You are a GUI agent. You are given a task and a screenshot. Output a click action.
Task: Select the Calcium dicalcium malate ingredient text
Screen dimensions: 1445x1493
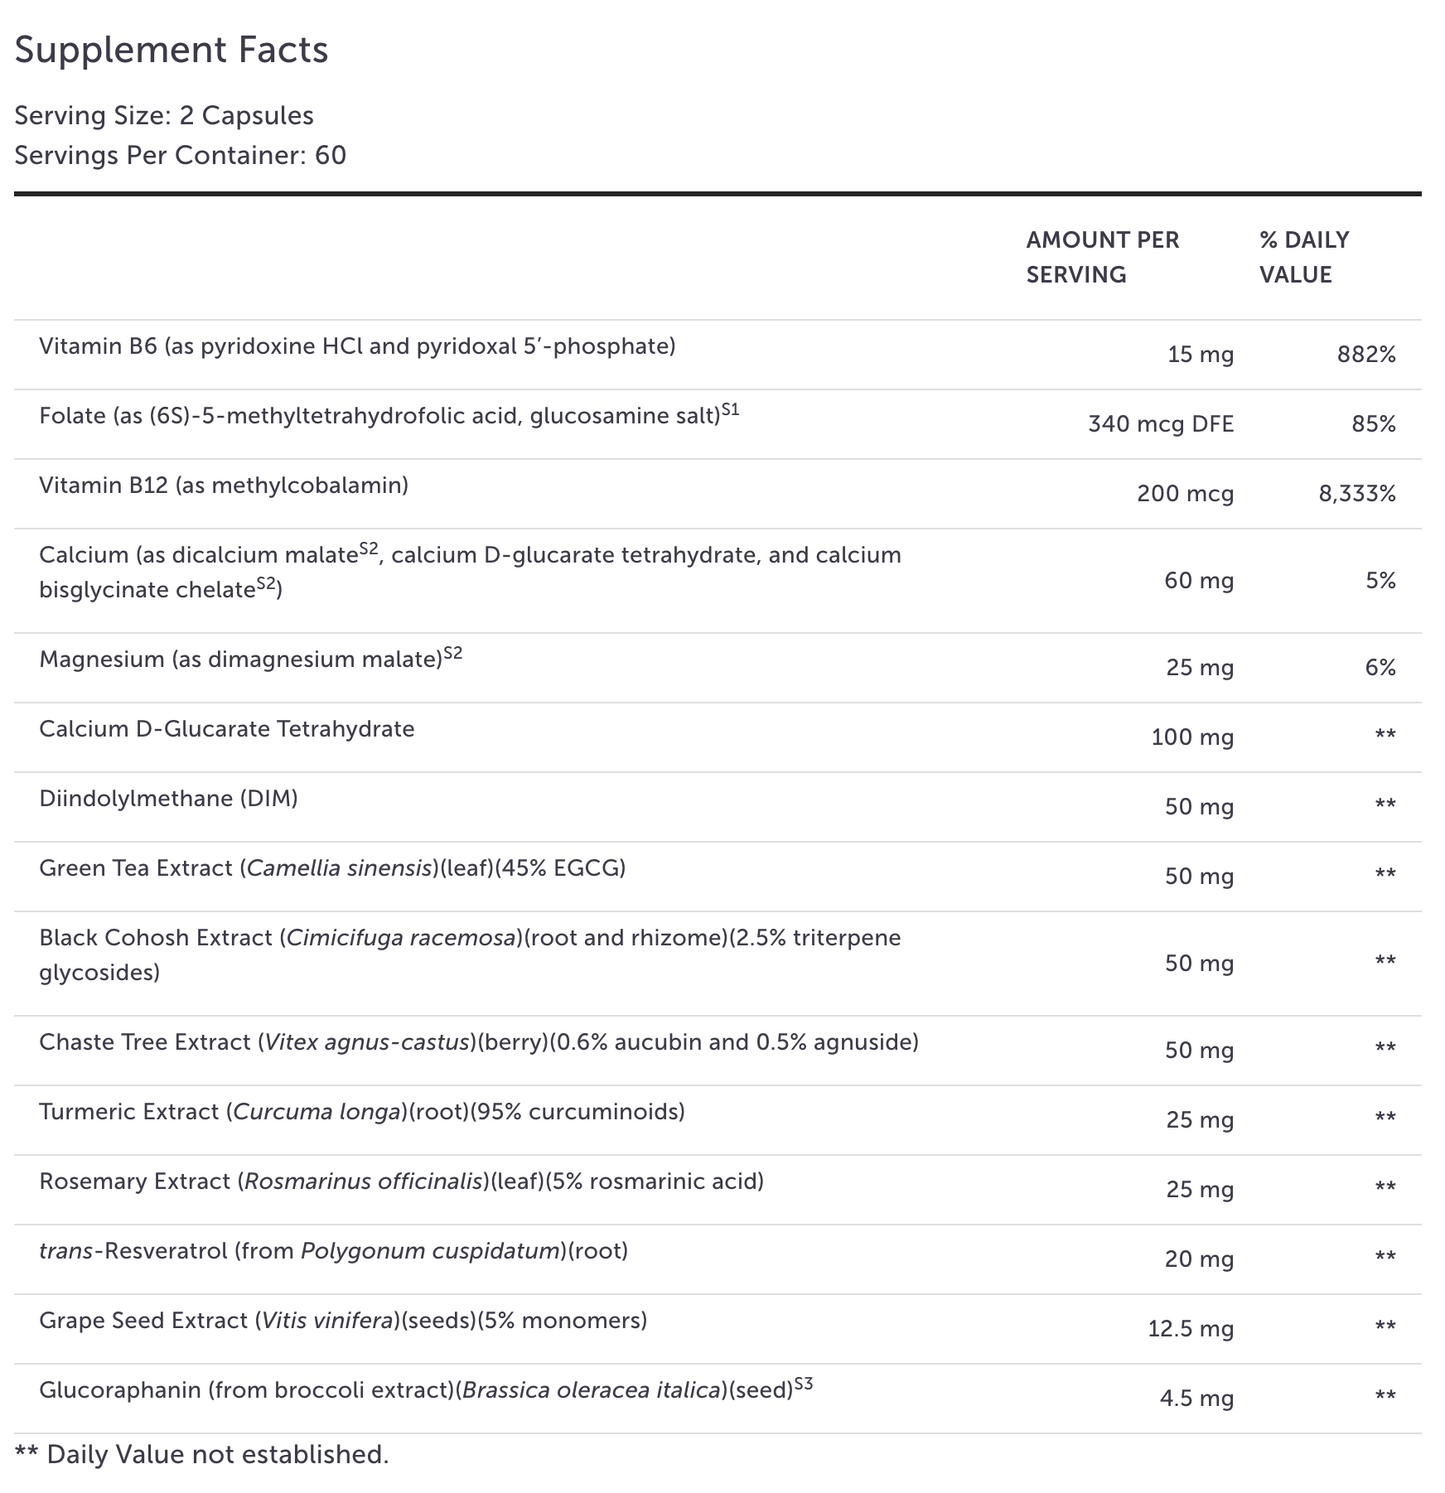click(x=470, y=572)
